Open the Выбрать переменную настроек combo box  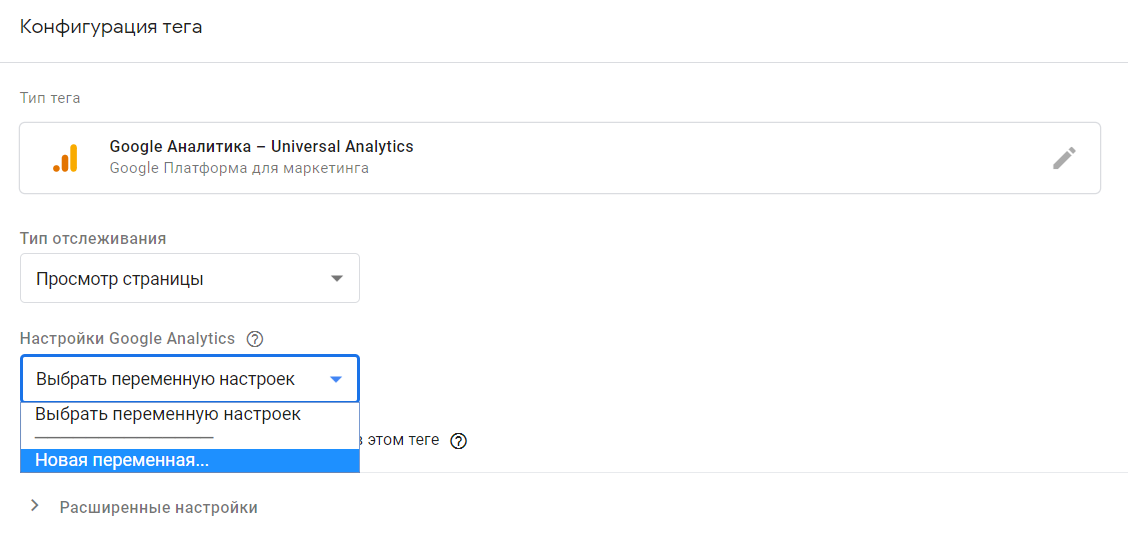tap(190, 379)
